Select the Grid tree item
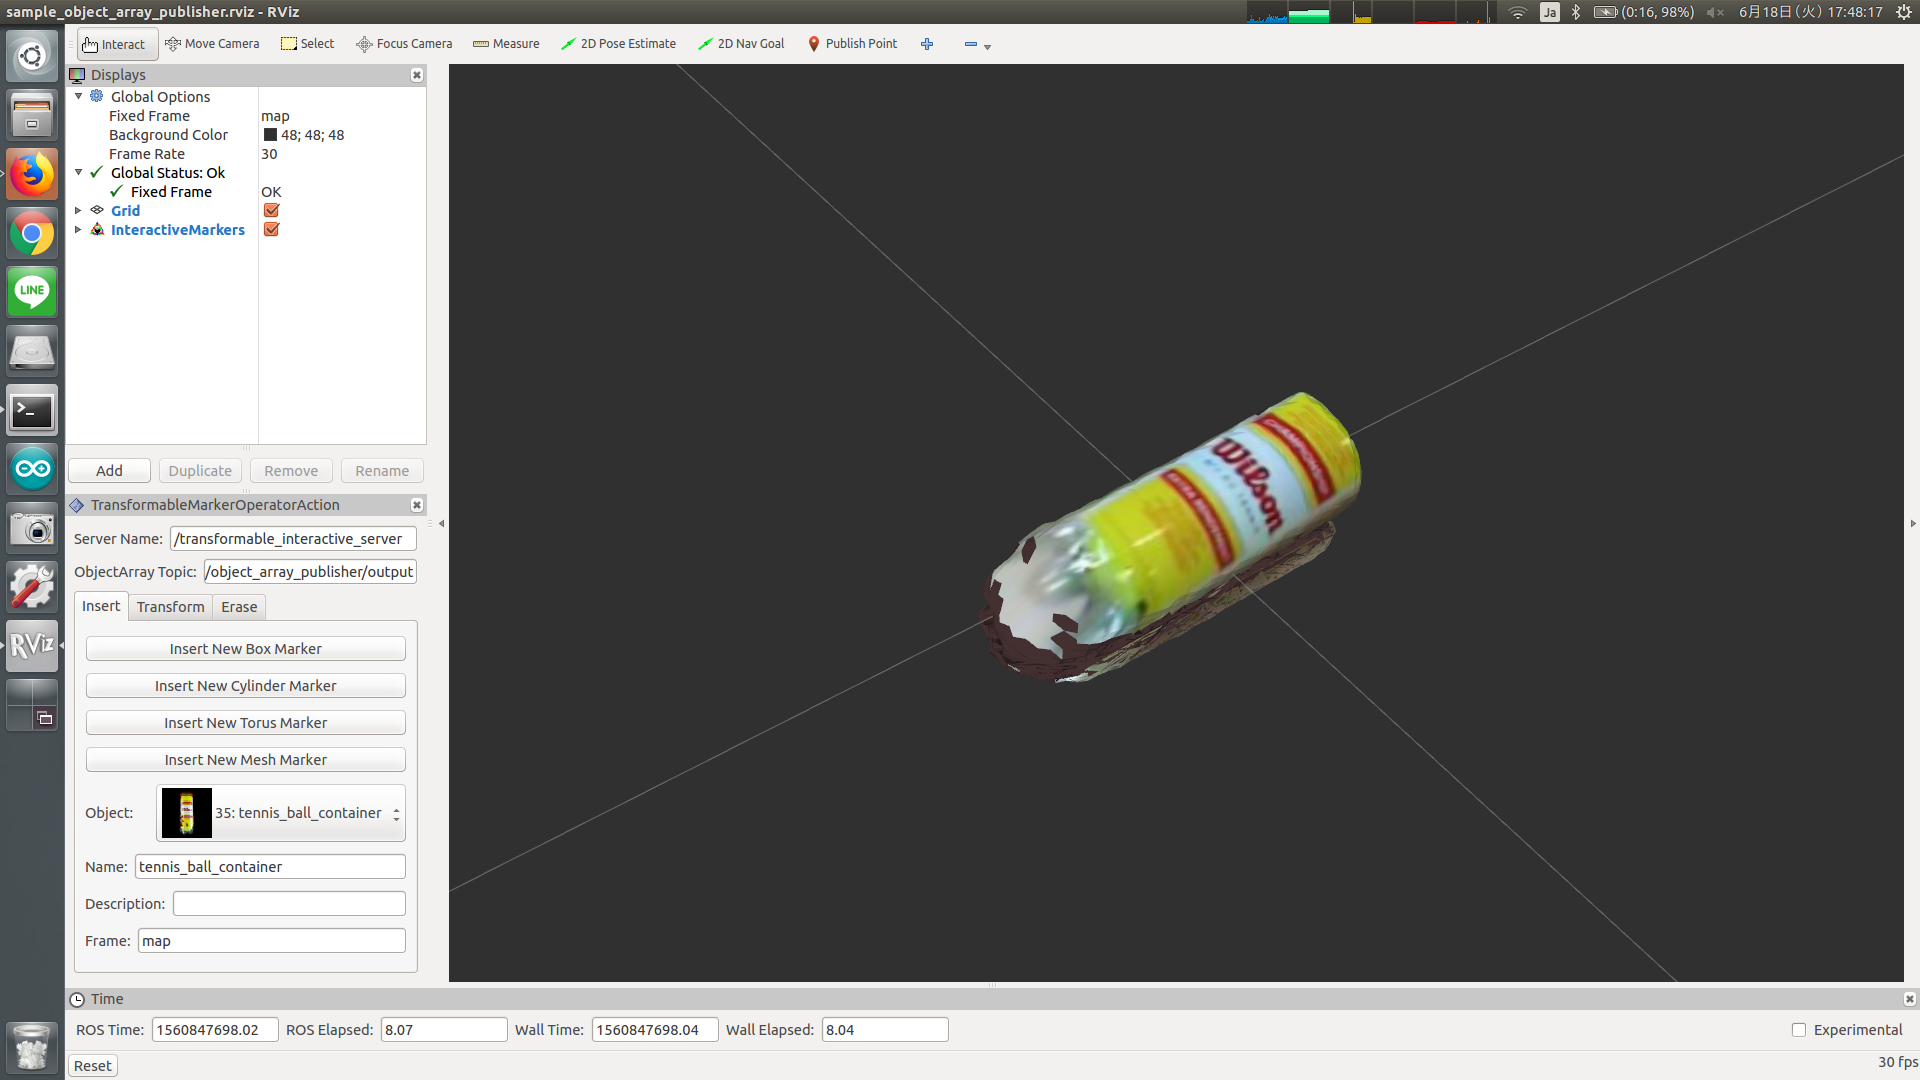The width and height of the screenshot is (1920, 1080). [125, 210]
